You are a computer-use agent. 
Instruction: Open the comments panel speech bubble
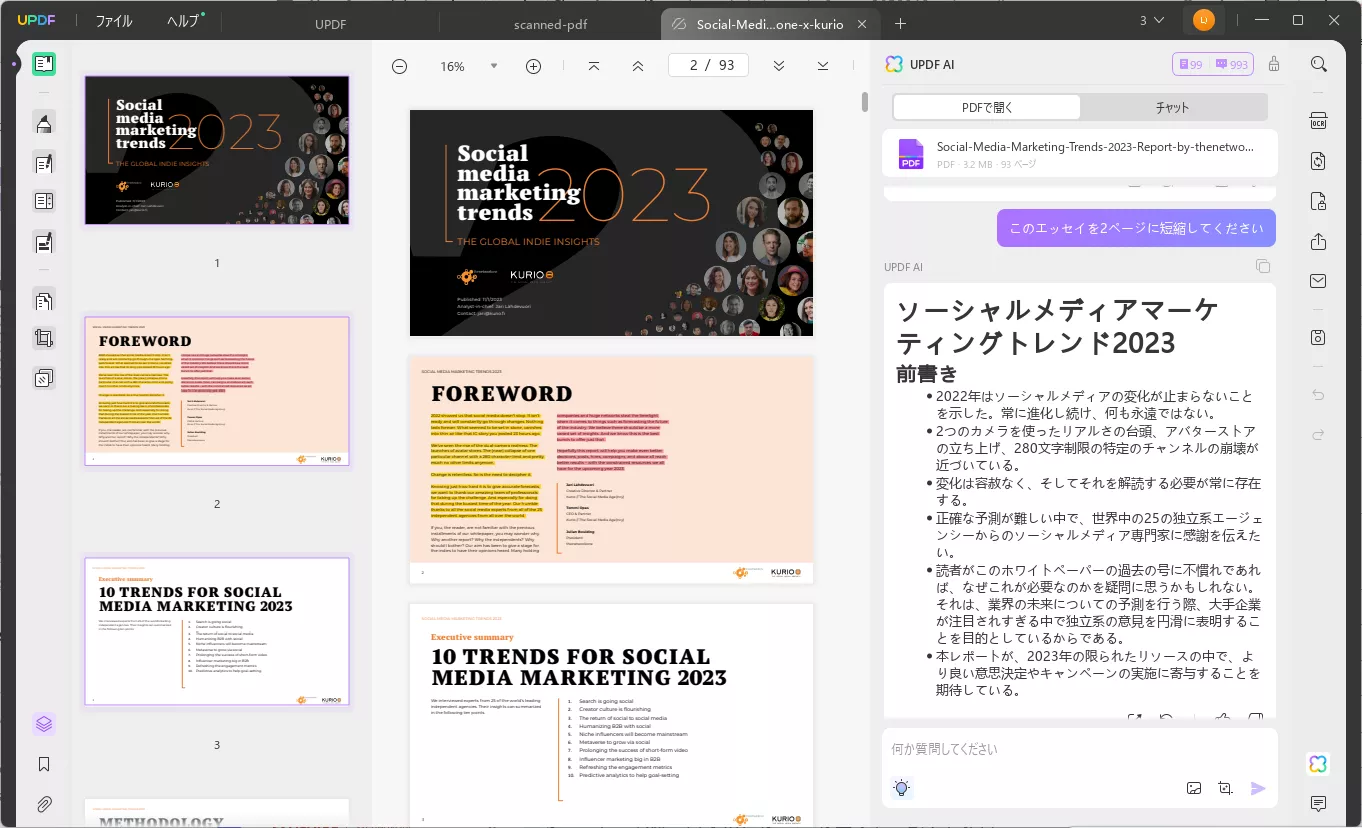(x=1318, y=804)
